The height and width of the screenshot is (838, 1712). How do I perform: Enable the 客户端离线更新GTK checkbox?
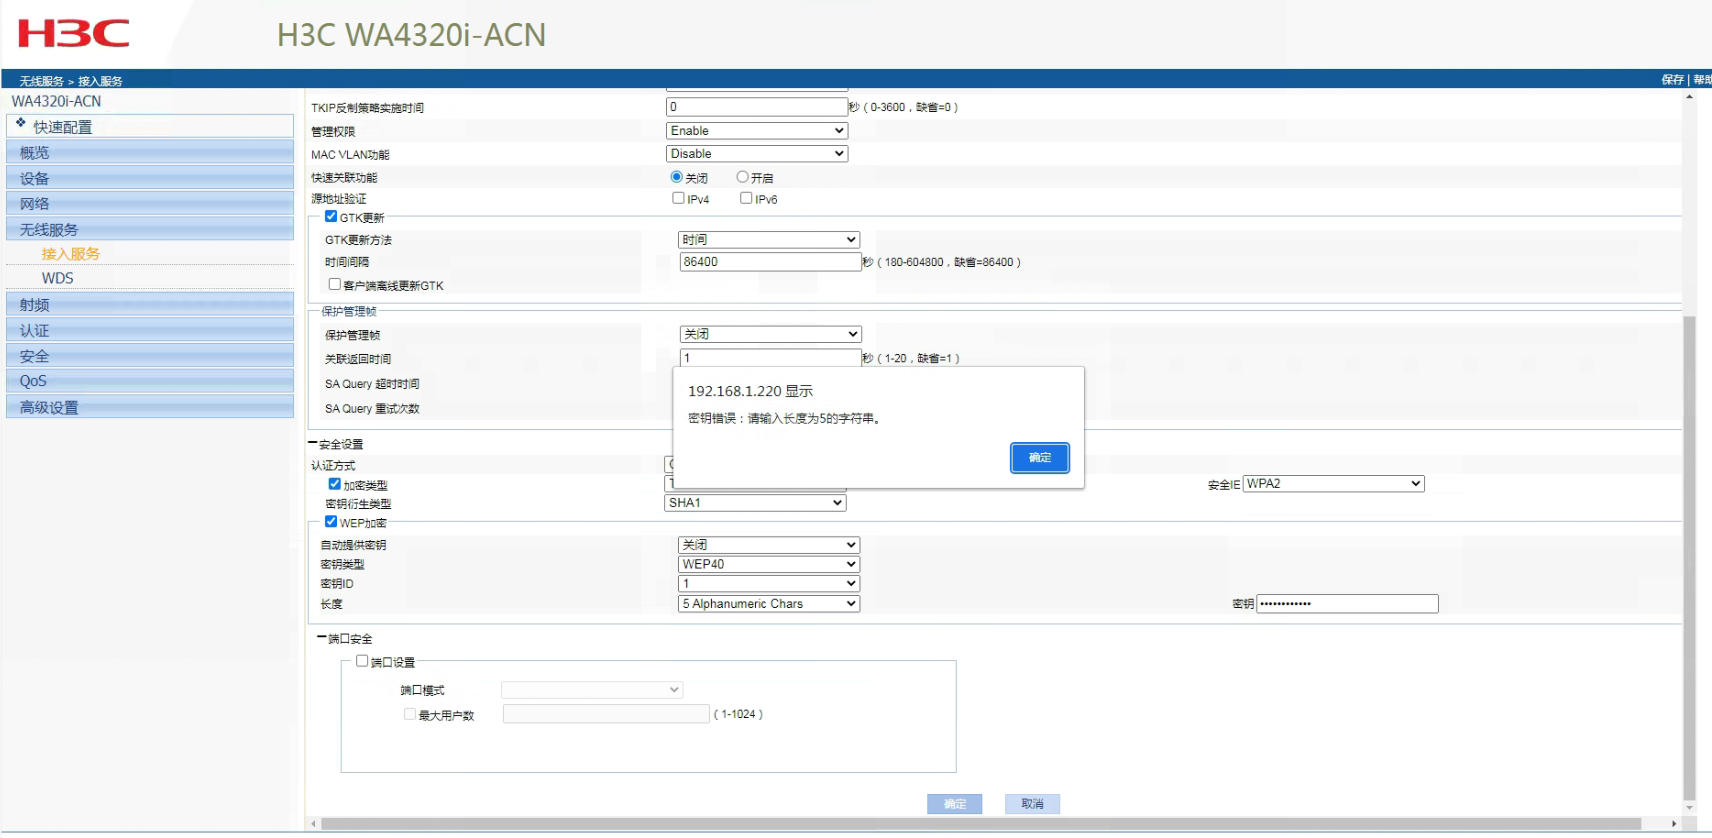click(x=335, y=284)
